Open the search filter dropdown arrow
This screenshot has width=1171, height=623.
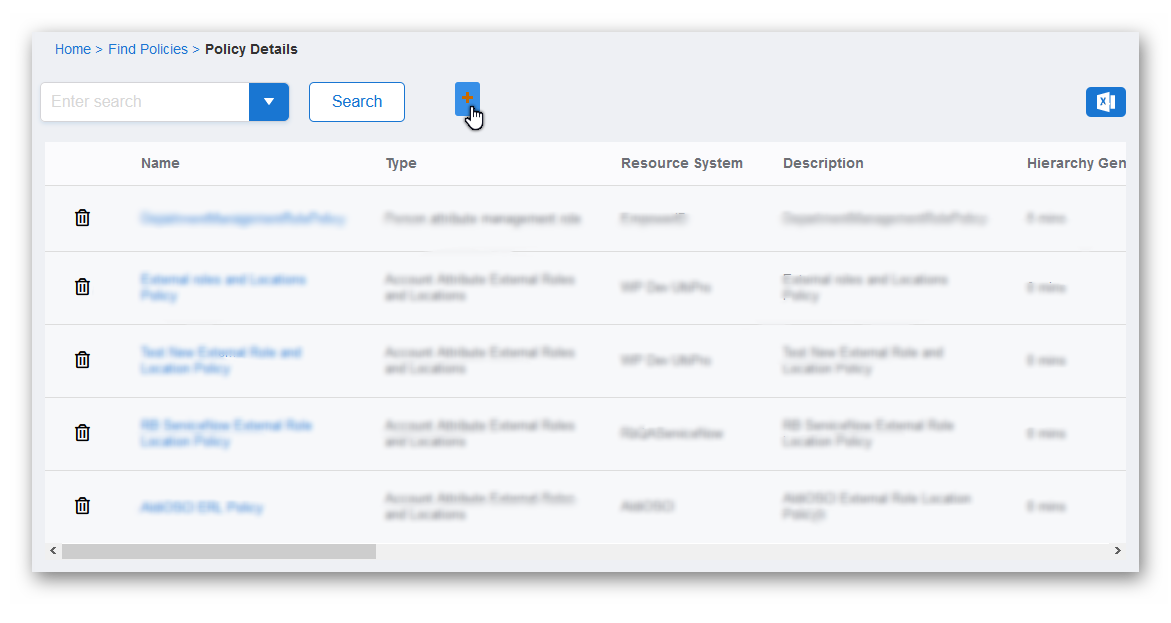pyautogui.click(x=269, y=101)
